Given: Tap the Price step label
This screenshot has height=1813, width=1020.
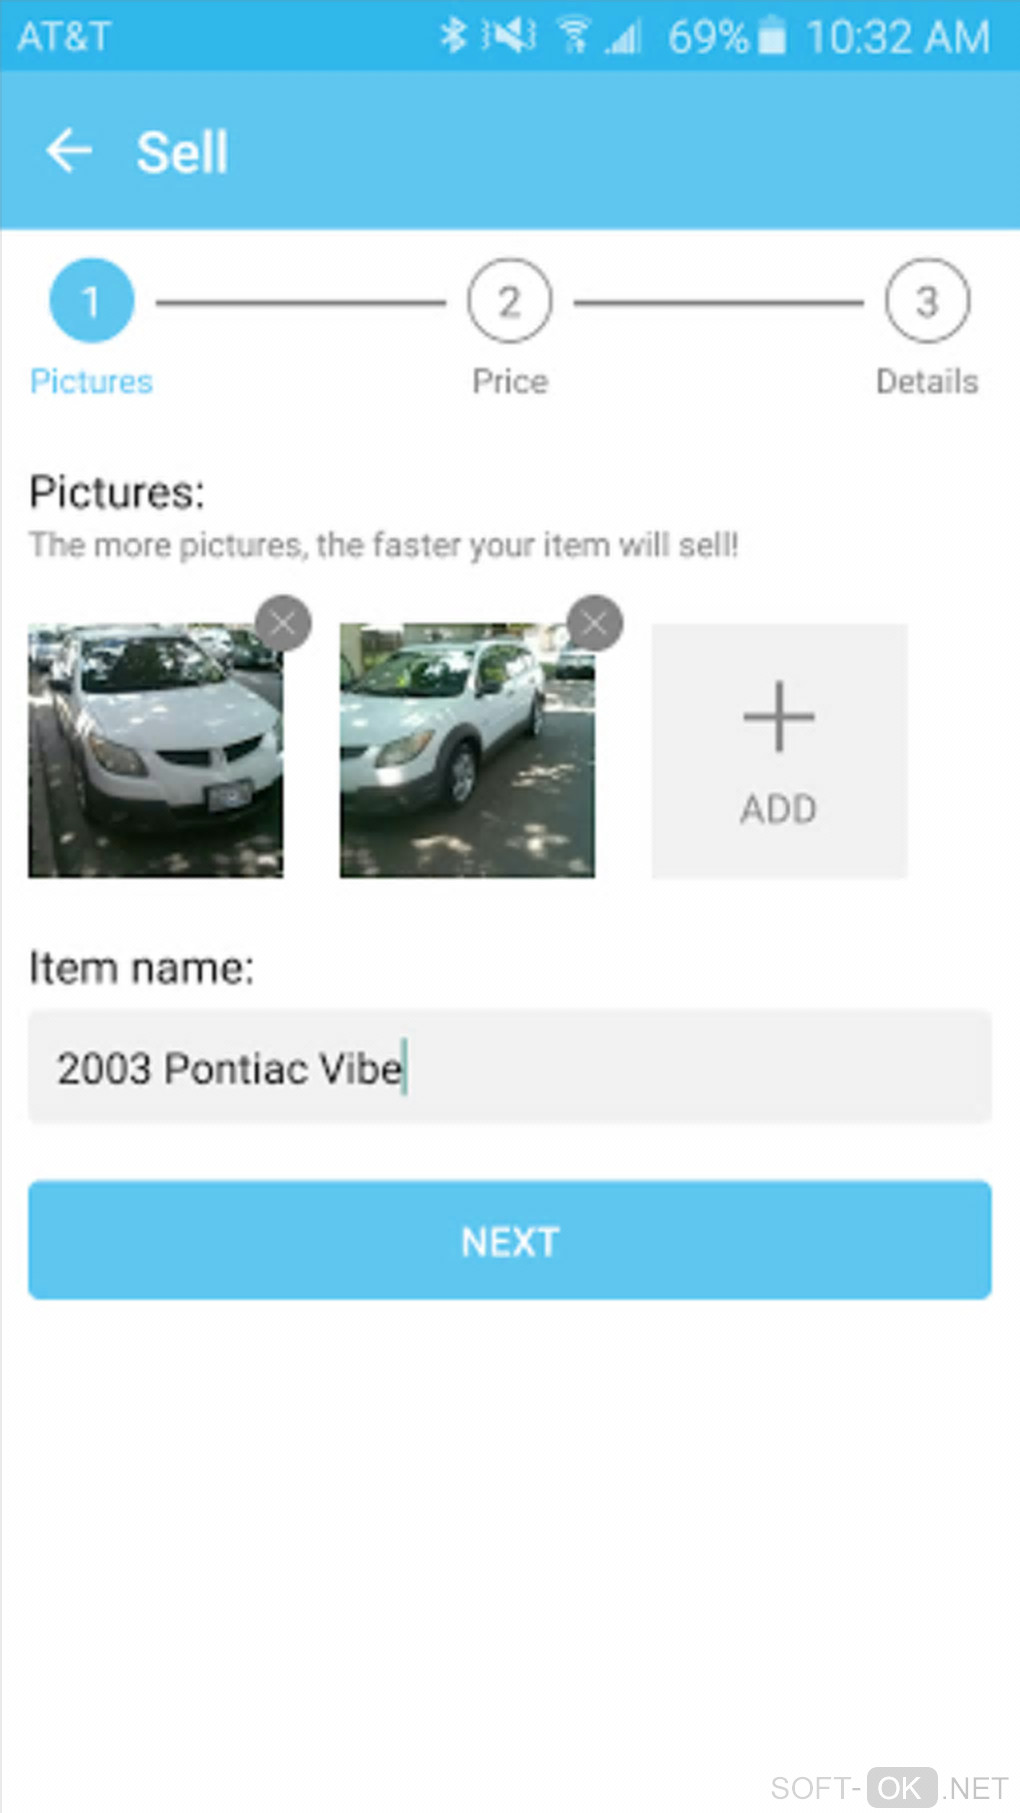Looking at the screenshot, I should (x=510, y=381).
